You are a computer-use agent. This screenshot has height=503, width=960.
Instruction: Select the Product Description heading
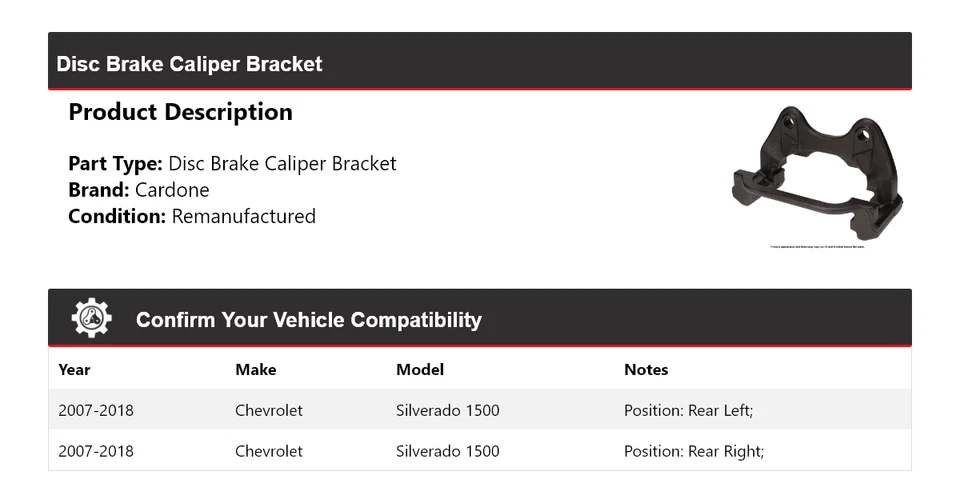coord(180,112)
